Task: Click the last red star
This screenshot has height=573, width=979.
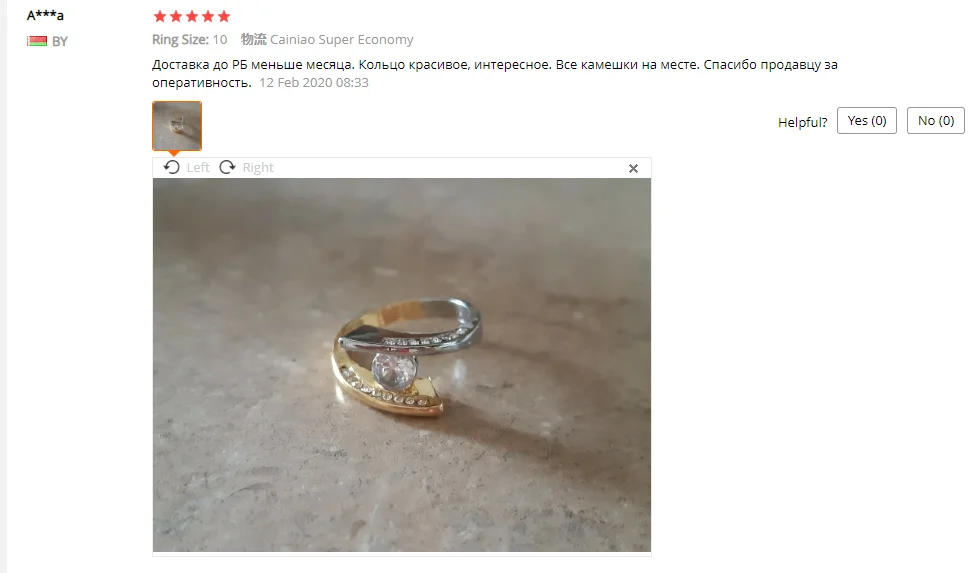Action: pyautogui.click(x=224, y=16)
